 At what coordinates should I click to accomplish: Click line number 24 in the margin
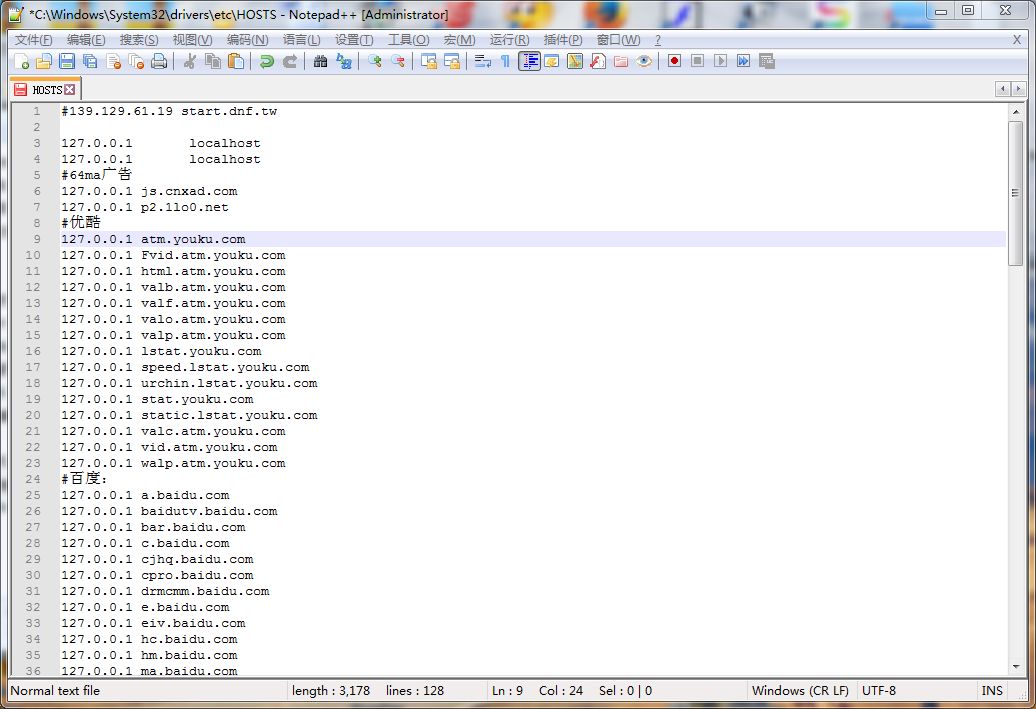[33, 479]
